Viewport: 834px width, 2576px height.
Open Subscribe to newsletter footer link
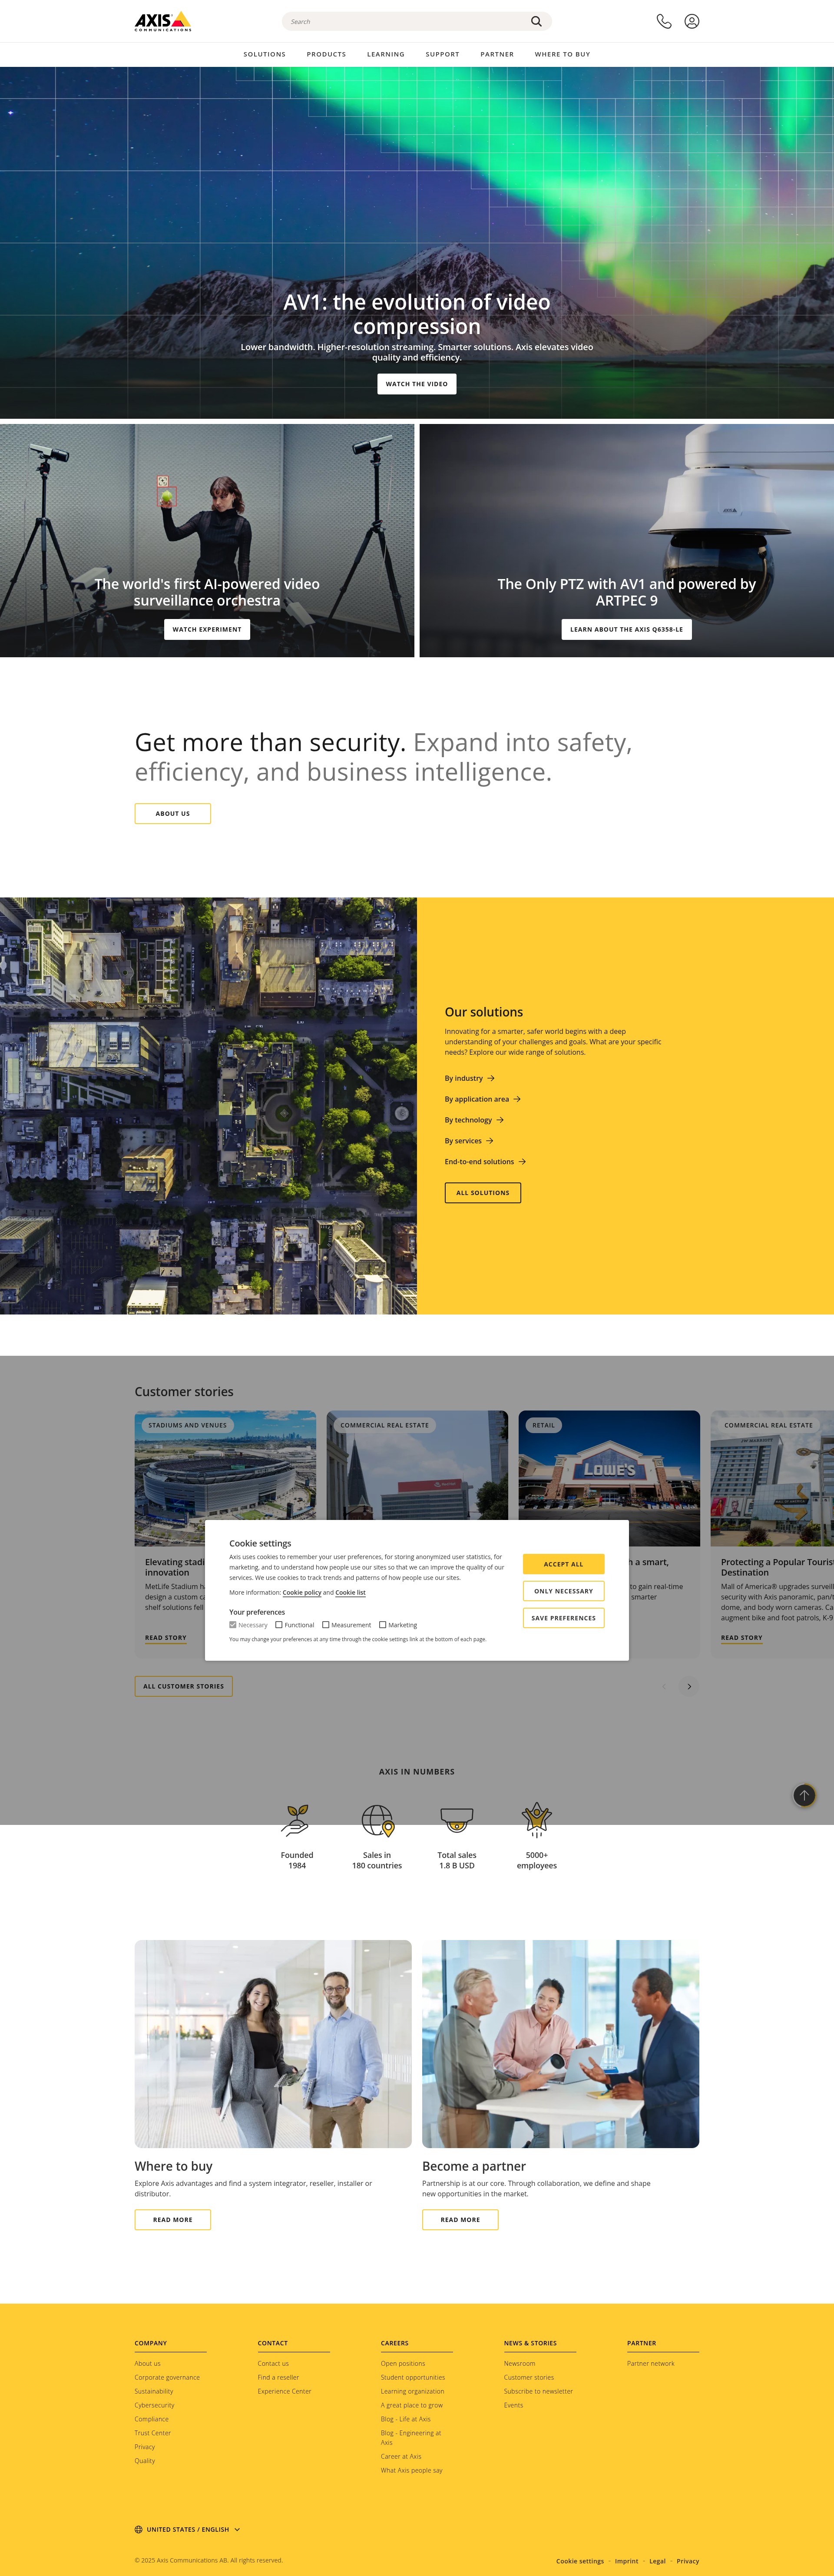coord(538,2391)
